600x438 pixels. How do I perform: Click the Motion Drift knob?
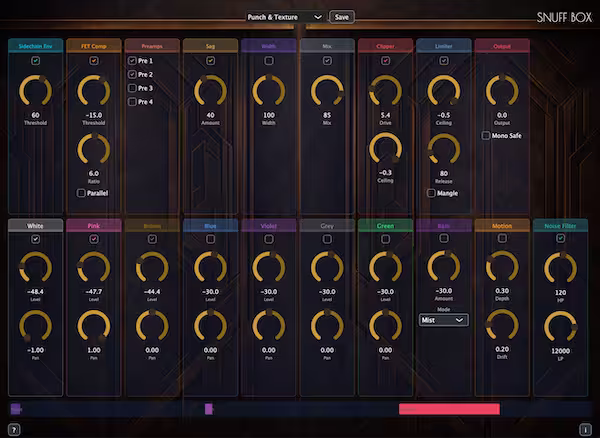(x=501, y=324)
